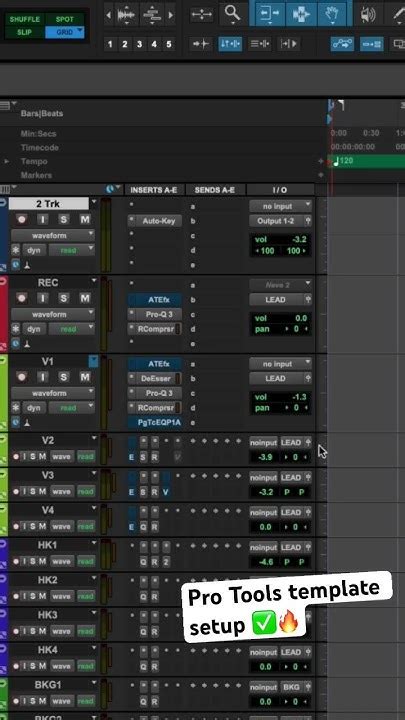Click the output window icon beside Output 1-2
The width and height of the screenshot is (405, 720).
coord(308,221)
